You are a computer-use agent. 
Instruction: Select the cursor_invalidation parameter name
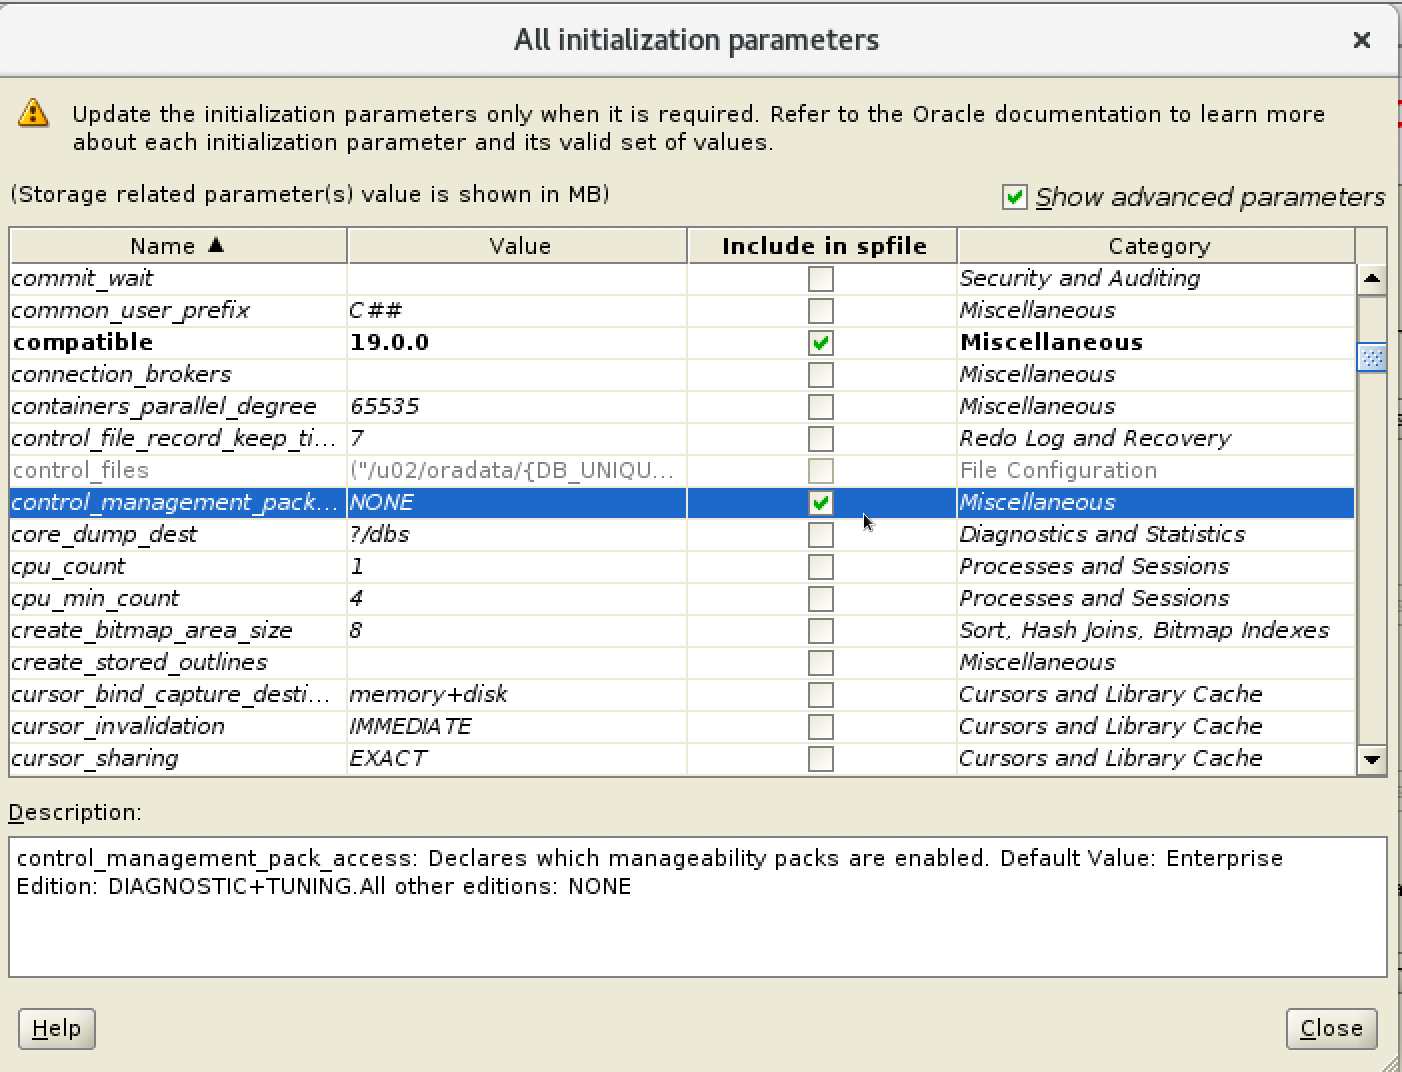(x=118, y=726)
